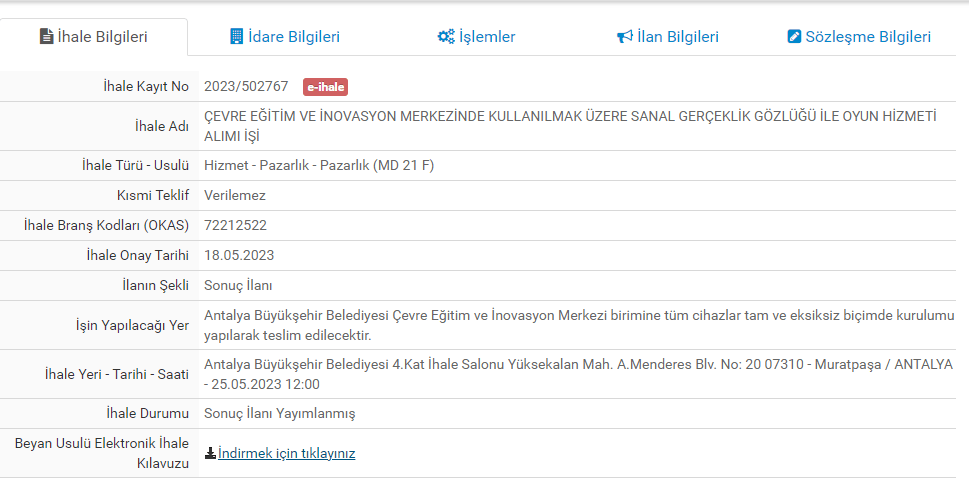969x485 pixels.
Task: Open the 'İndirmek için tıklayınız' download link
Action: click(286, 453)
